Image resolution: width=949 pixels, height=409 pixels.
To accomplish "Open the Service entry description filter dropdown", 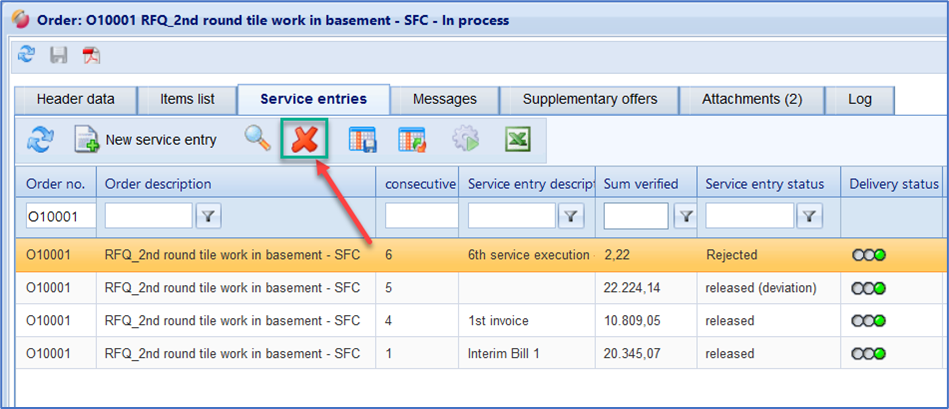I will pos(570,215).
